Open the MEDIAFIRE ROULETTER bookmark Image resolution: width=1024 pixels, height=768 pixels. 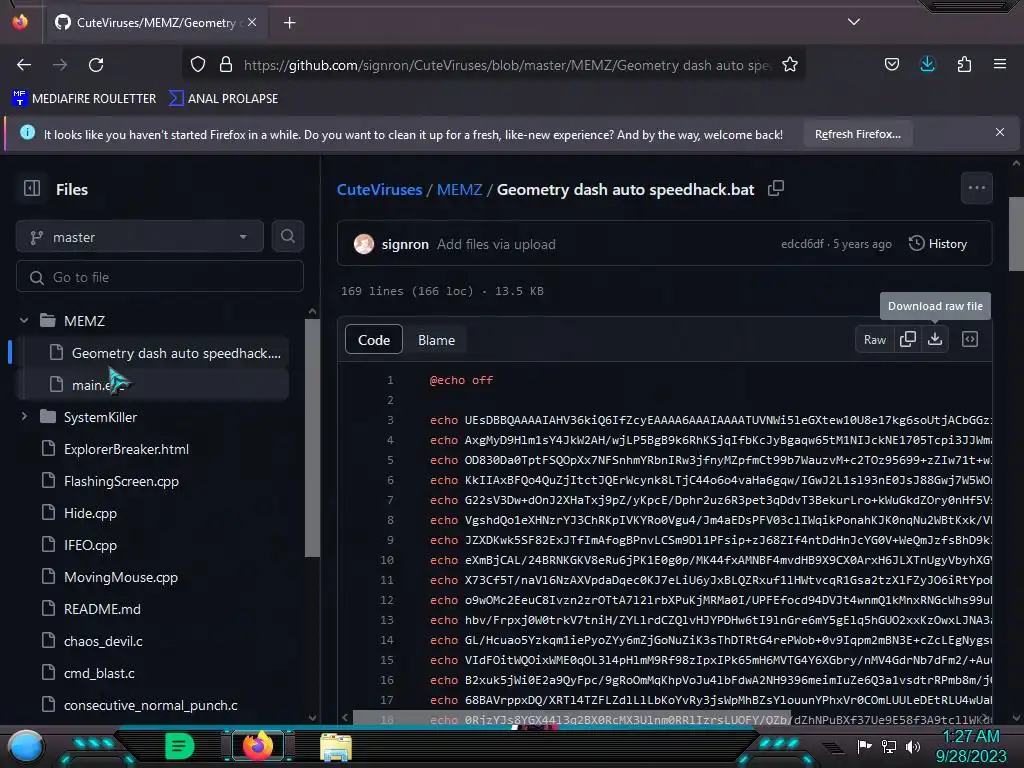pyautogui.click(x=84, y=99)
